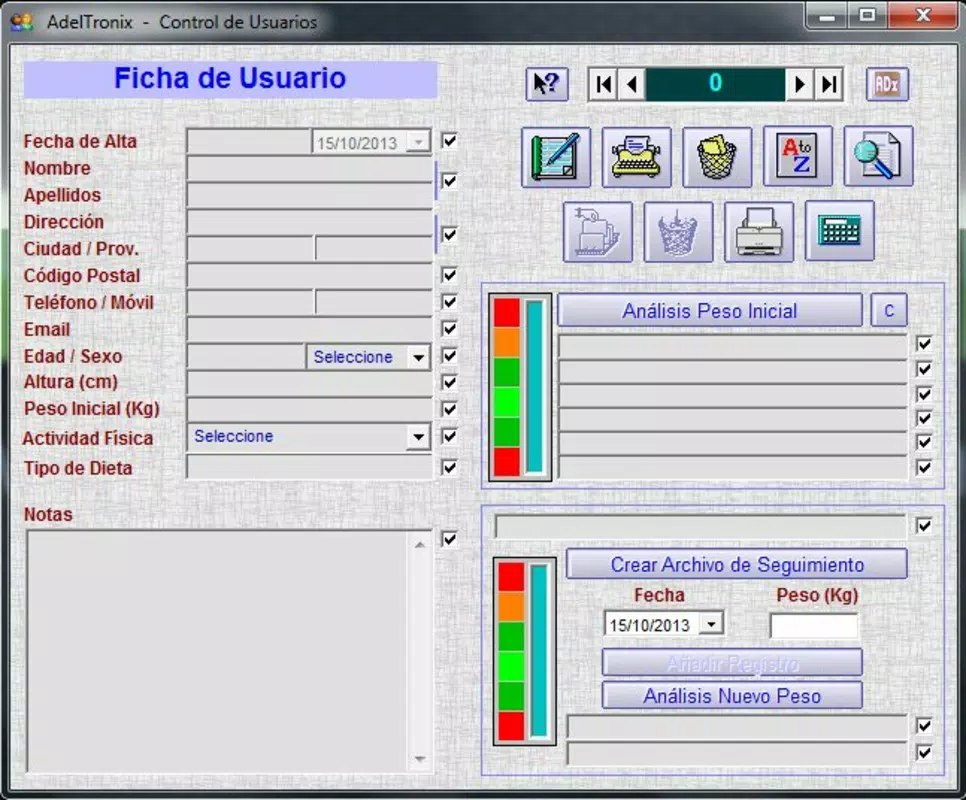This screenshot has height=800, width=966.
Task: Close the AdelTronix window
Action: [922, 15]
